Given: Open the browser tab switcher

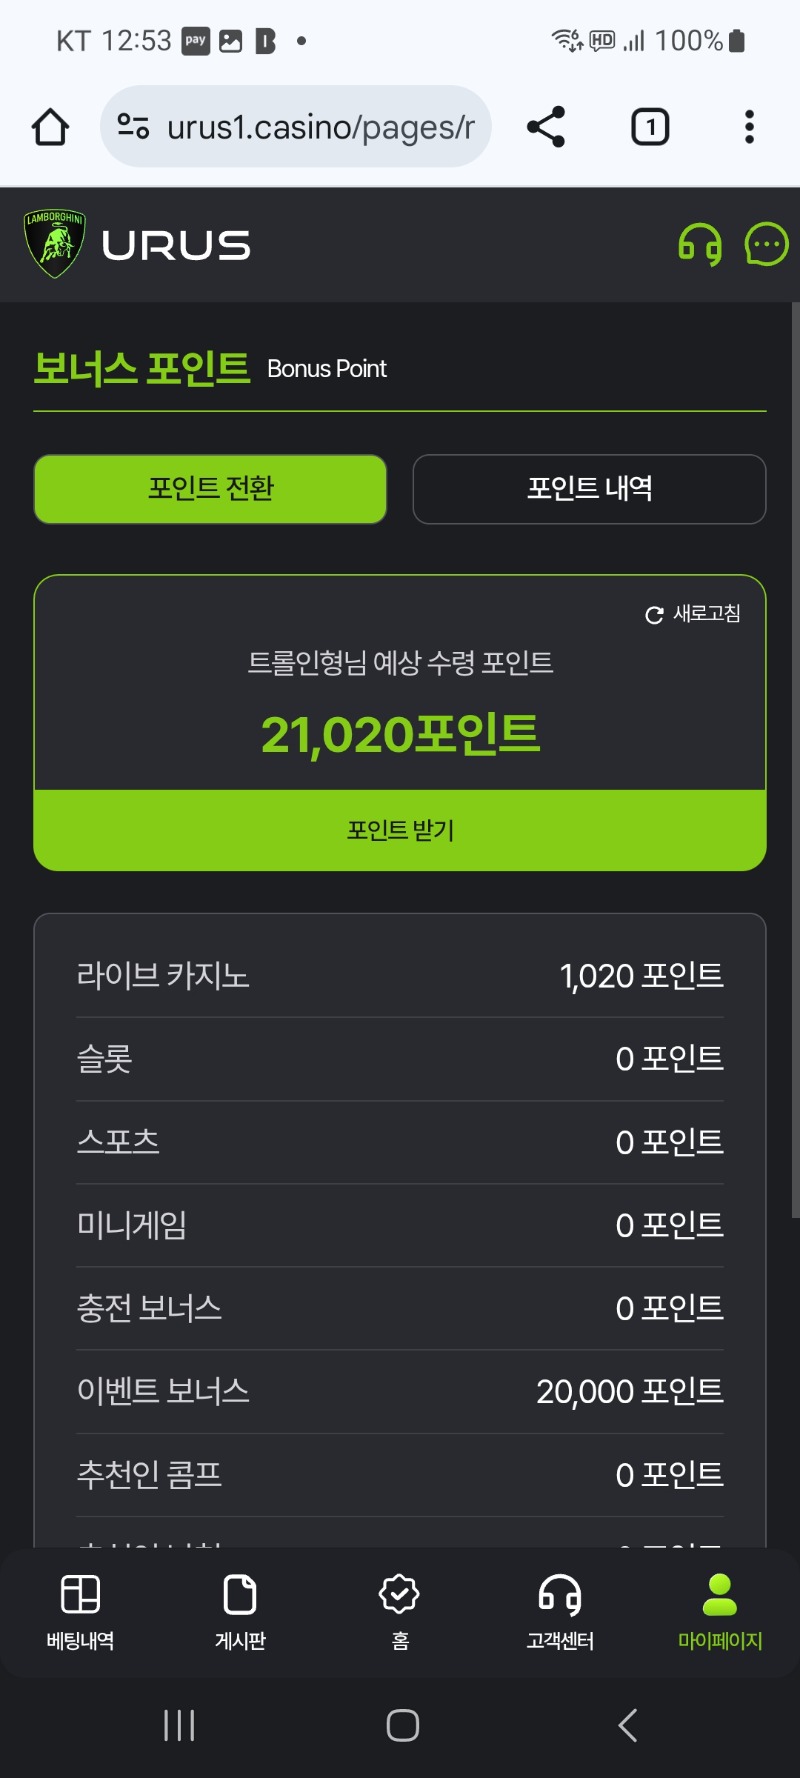Looking at the screenshot, I should (650, 127).
